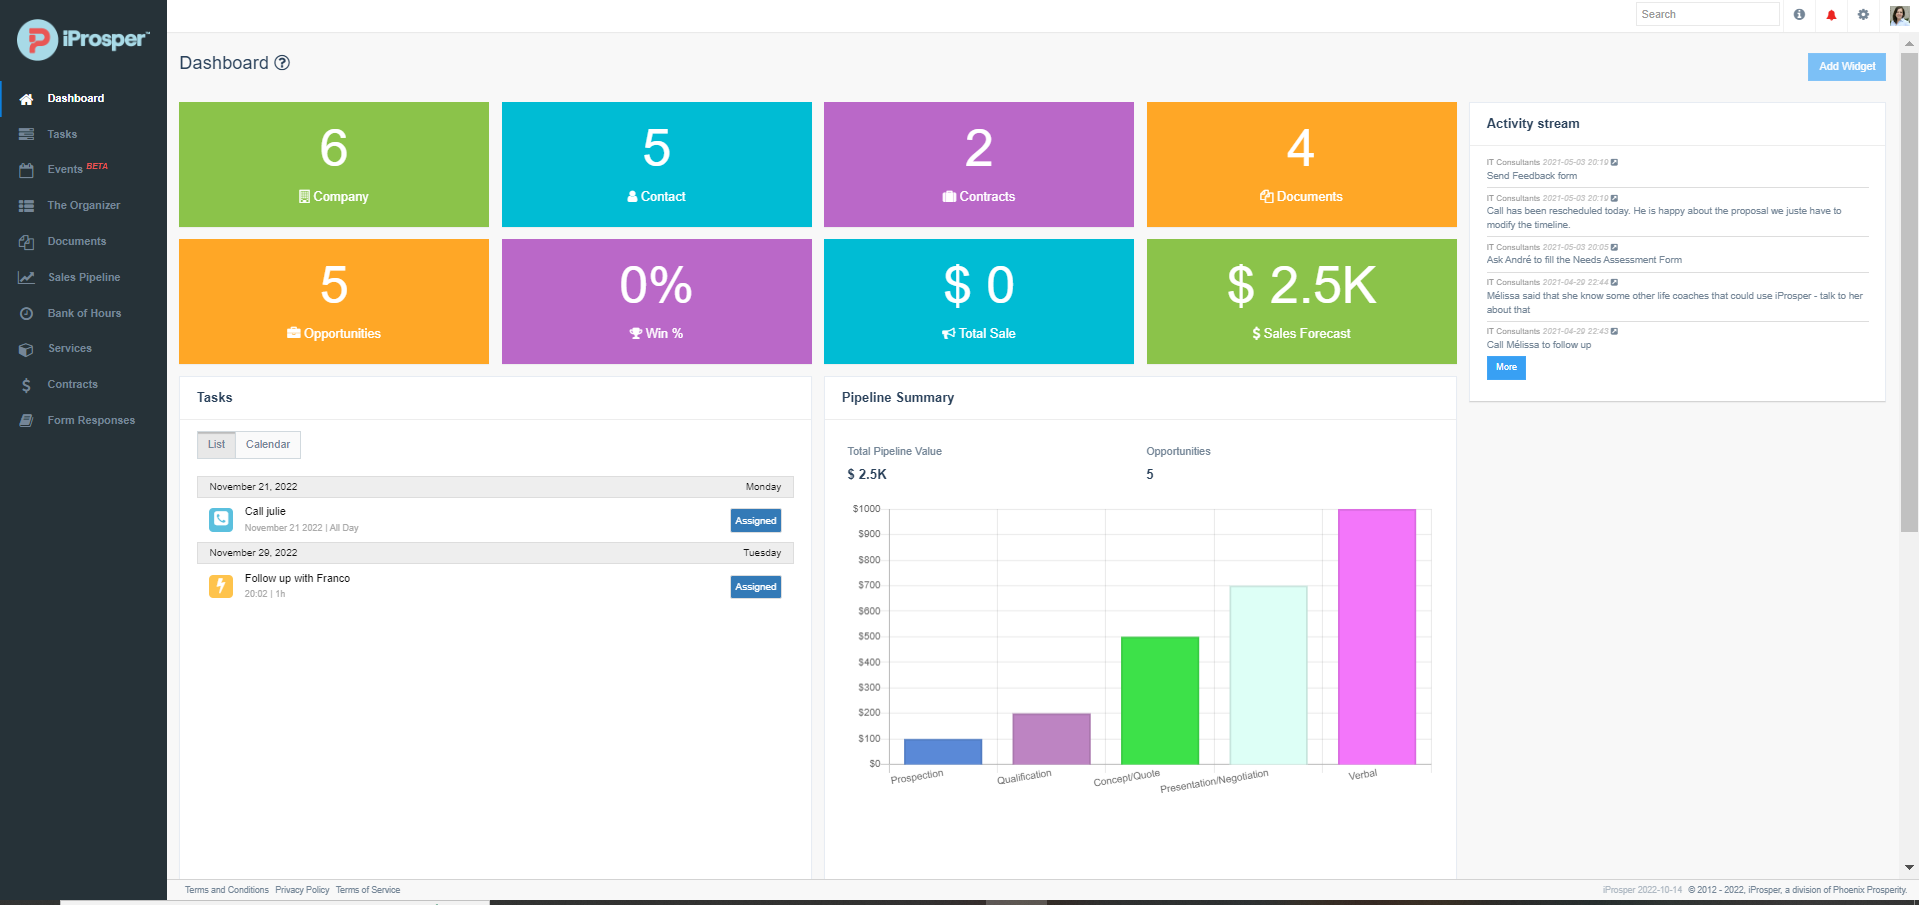
Task: Open the Tasks section in the sidebar
Action: tap(62, 133)
